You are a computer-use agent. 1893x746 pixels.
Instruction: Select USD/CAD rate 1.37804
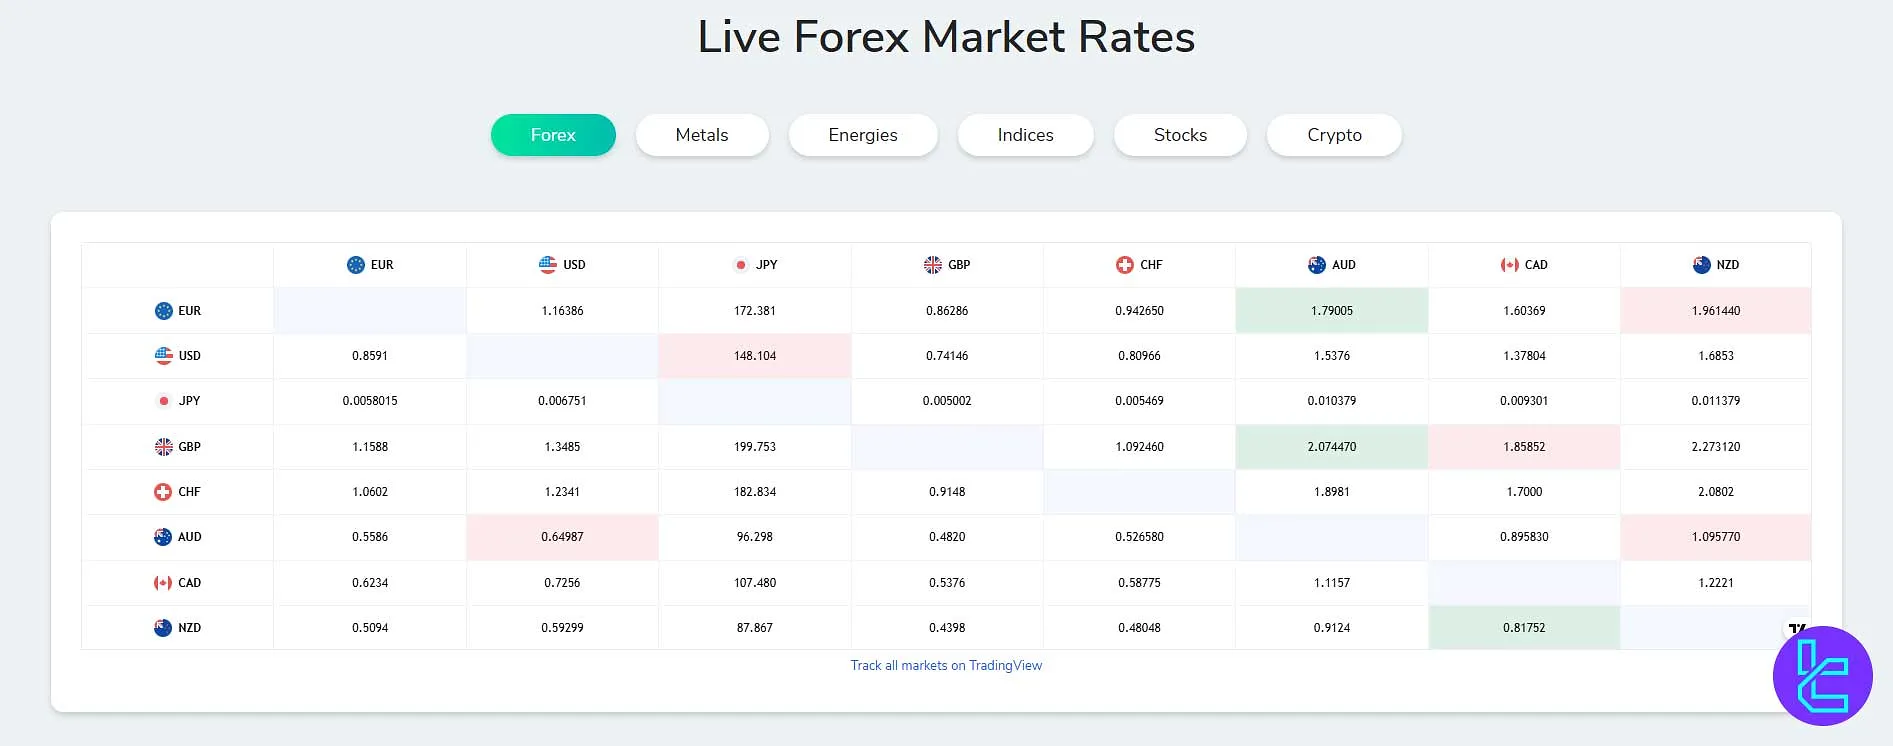(1524, 356)
